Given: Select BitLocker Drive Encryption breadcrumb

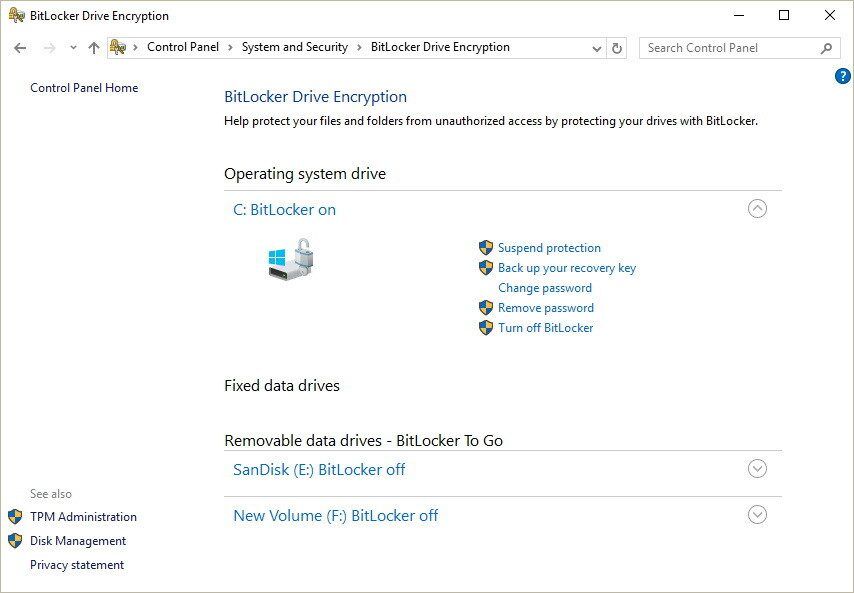Looking at the screenshot, I should click(440, 47).
